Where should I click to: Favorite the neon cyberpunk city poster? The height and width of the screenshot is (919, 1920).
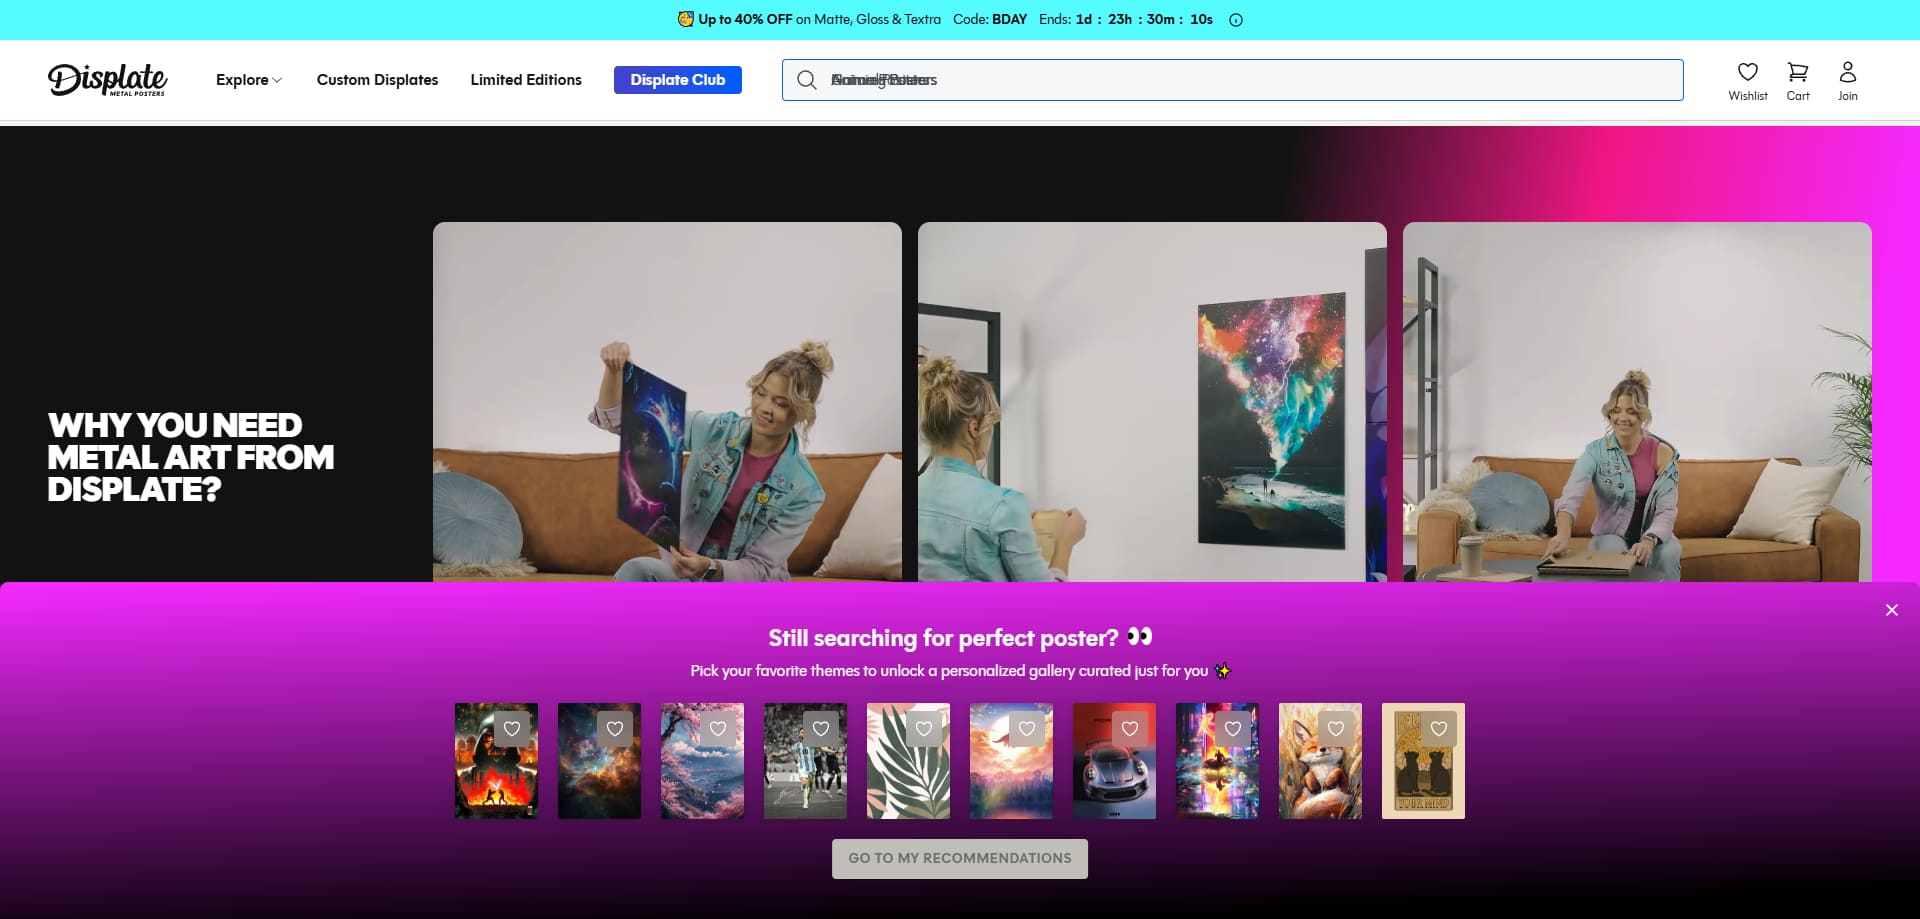tap(1233, 729)
